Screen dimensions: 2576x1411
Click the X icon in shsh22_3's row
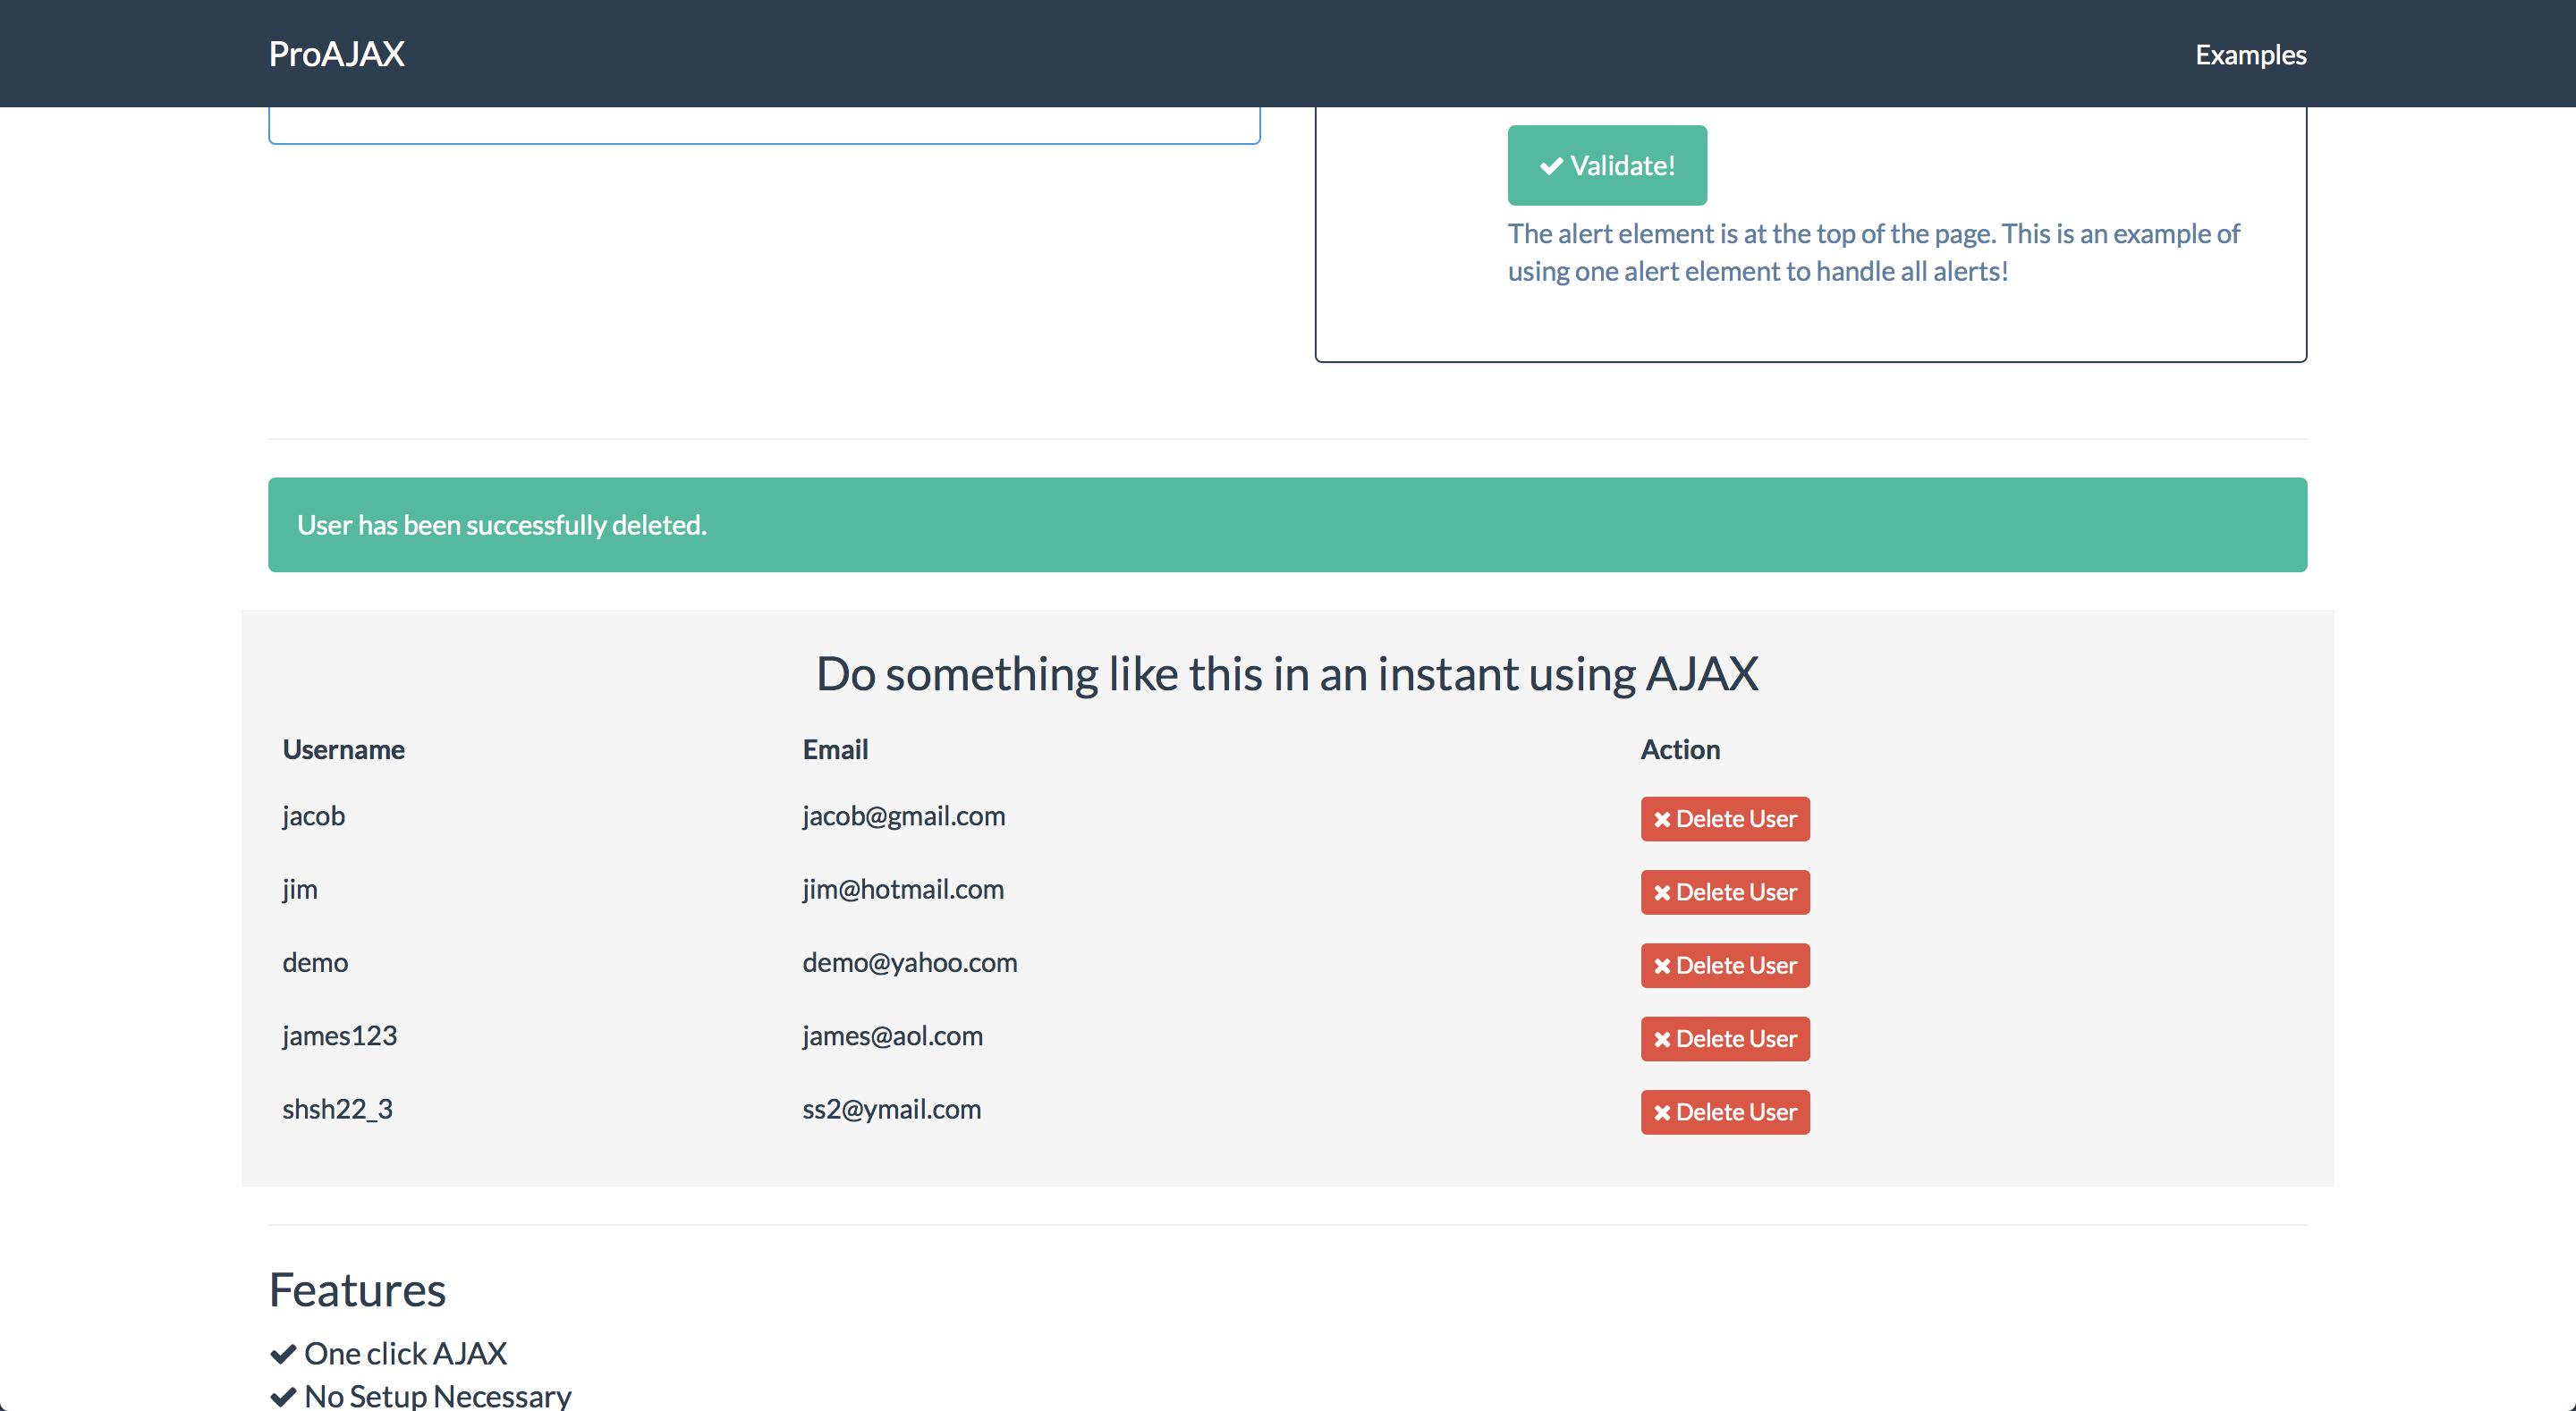pos(1662,1113)
